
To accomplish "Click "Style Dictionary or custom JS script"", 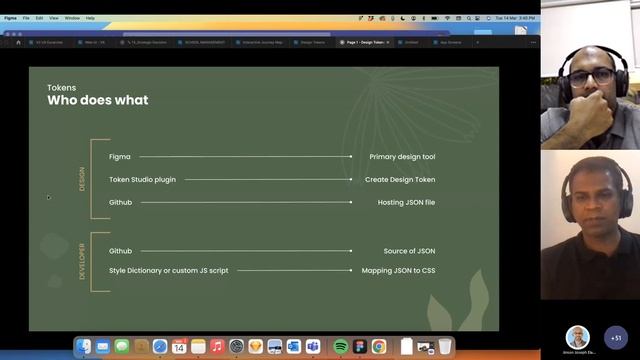I will [169, 271].
